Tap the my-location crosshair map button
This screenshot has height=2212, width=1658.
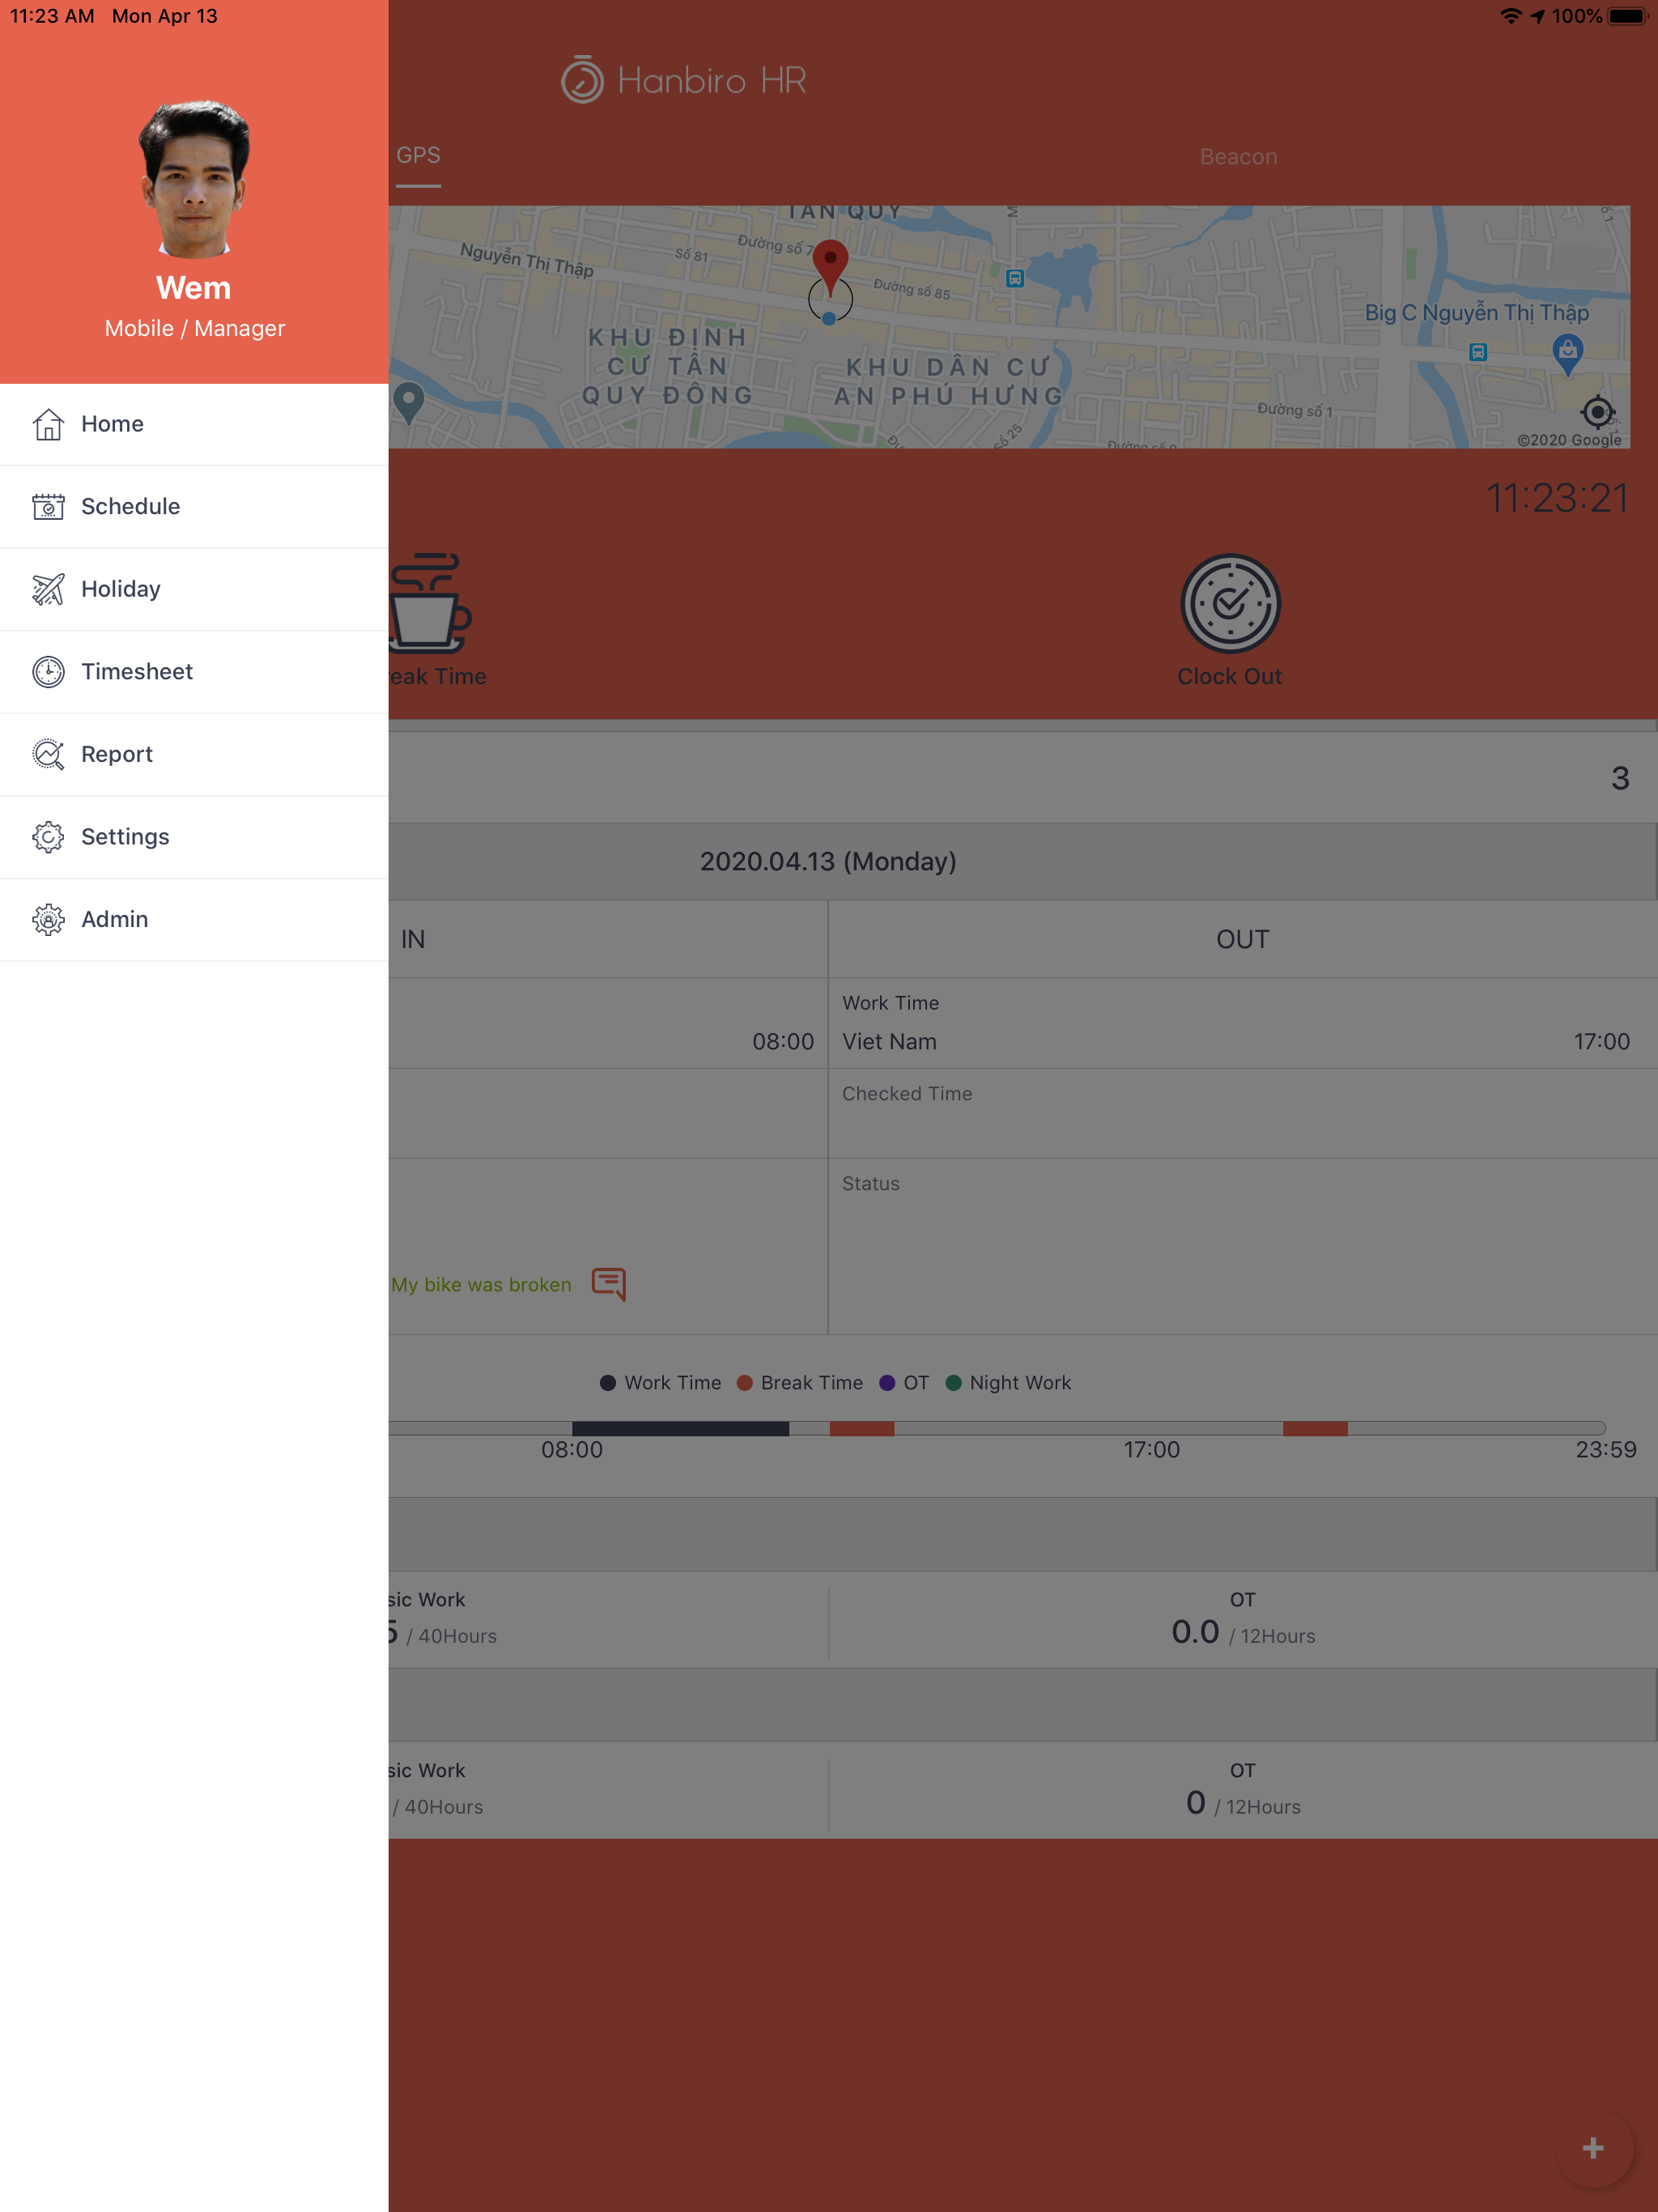1598,411
